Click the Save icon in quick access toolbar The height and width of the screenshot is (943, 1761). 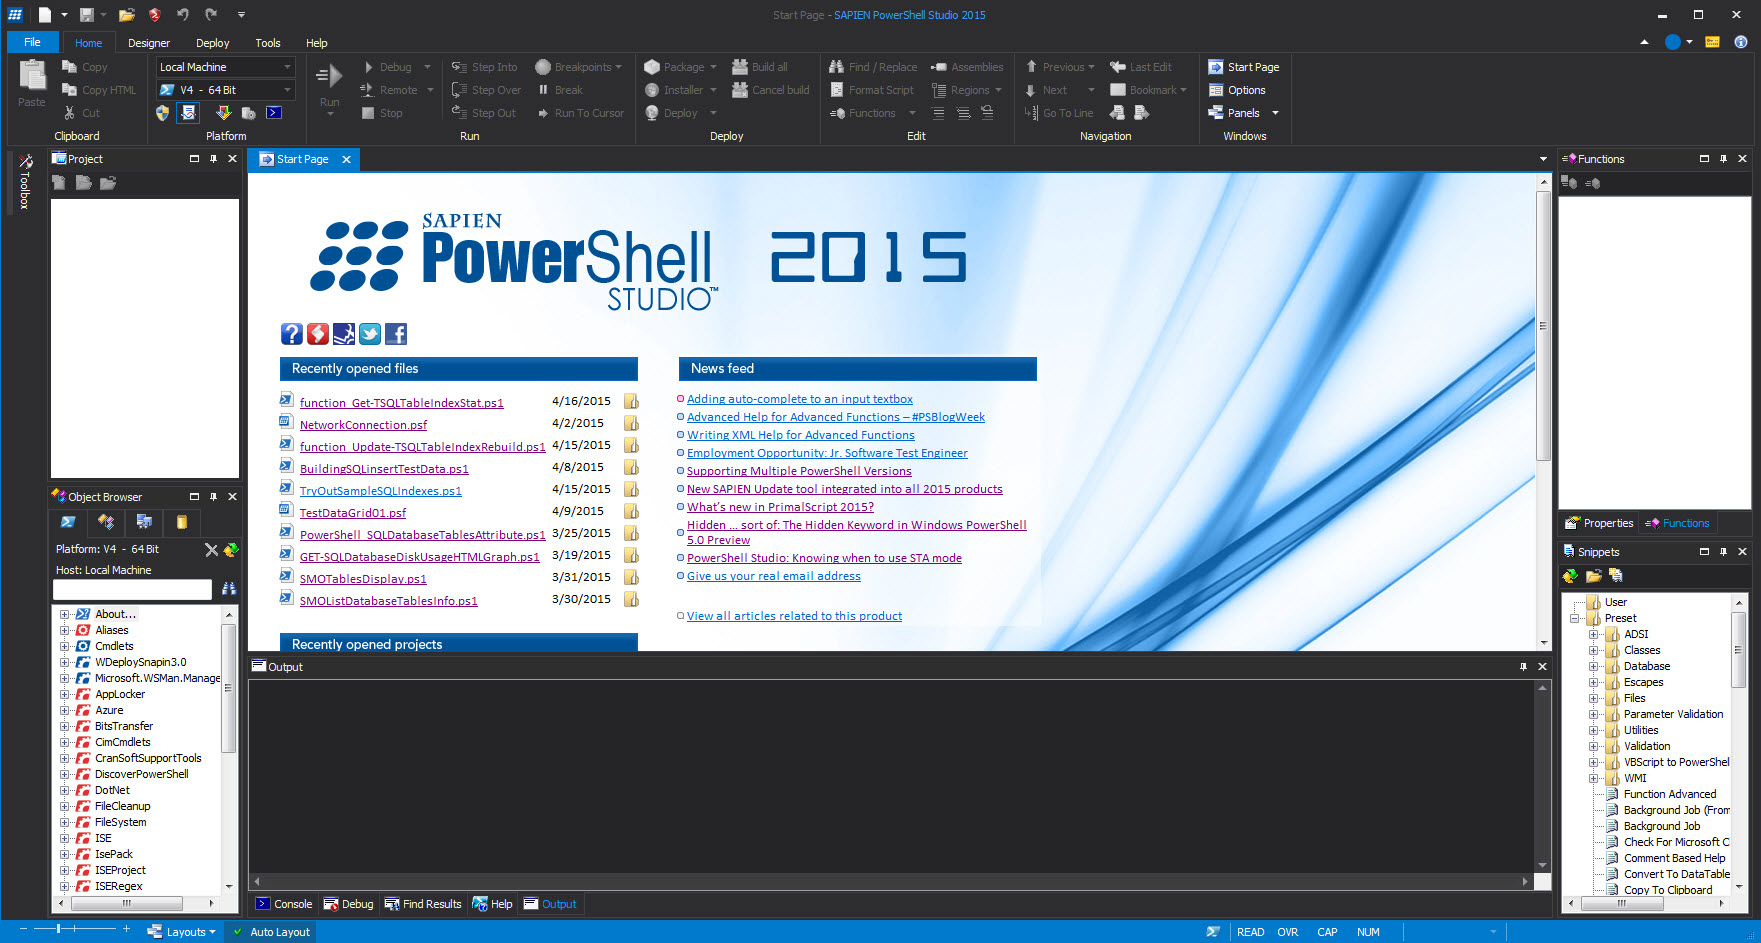[x=87, y=15]
